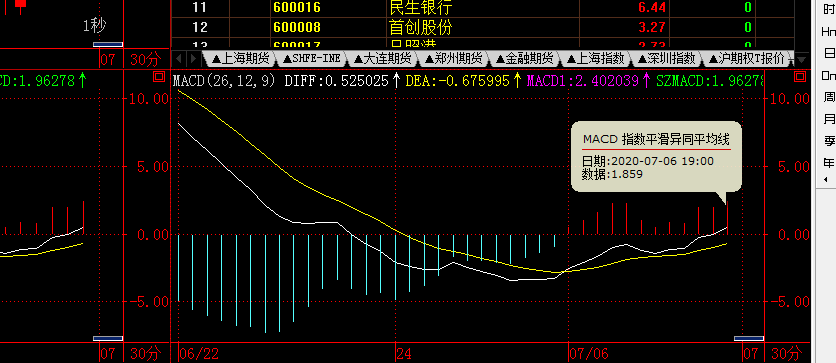This screenshot has width=836, height=363.
Task: Click the bottom left chart scroll handle
Action: click(108, 338)
